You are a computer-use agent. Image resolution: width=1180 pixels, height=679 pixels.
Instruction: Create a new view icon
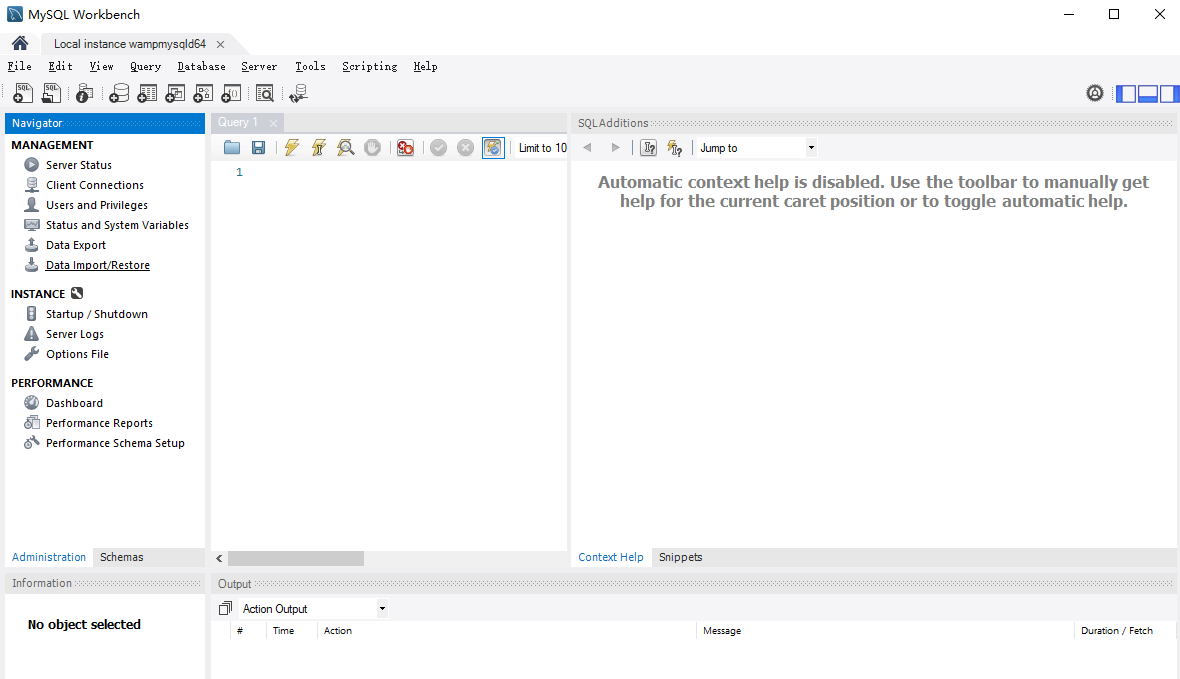pos(175,93)
